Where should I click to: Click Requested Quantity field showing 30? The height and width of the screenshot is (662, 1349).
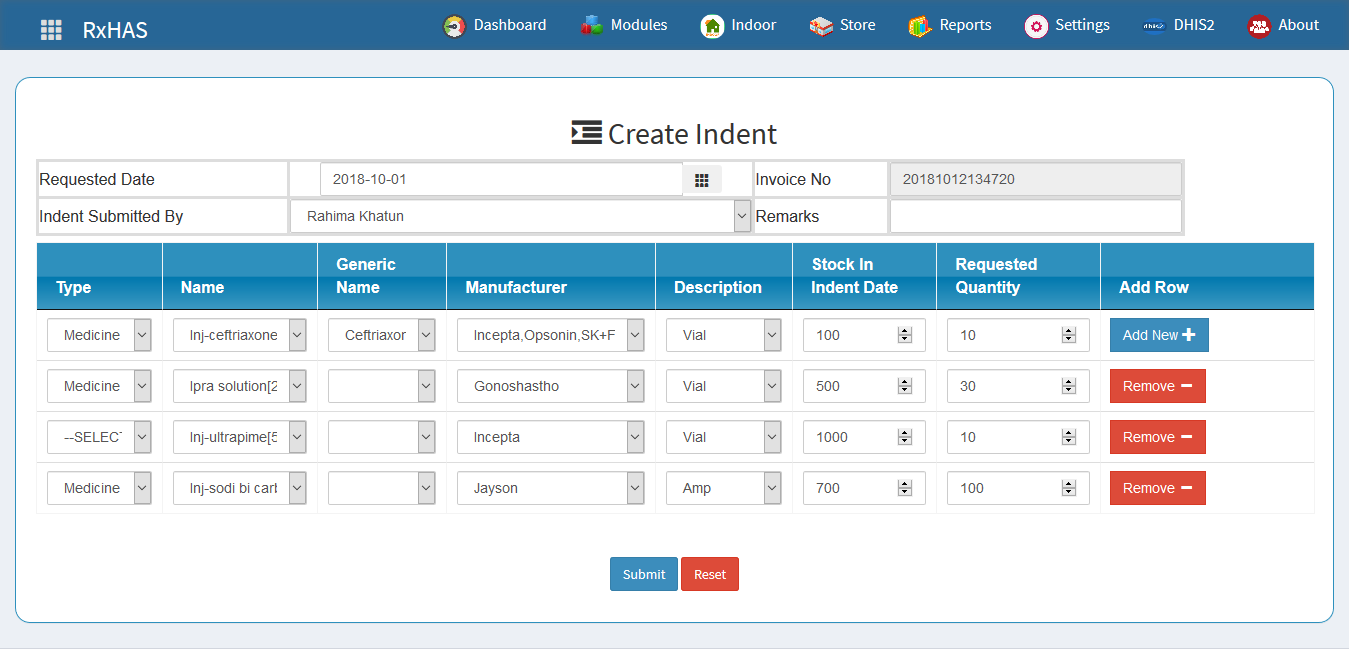pos(1018,386)
